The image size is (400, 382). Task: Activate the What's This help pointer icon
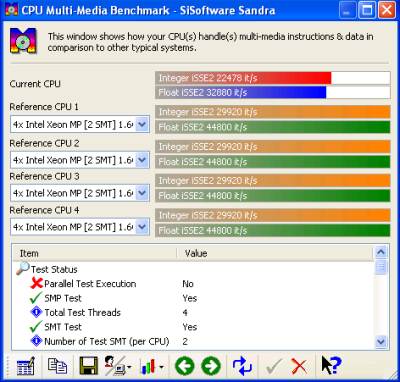pyautogui.click(x=331, y=366)
